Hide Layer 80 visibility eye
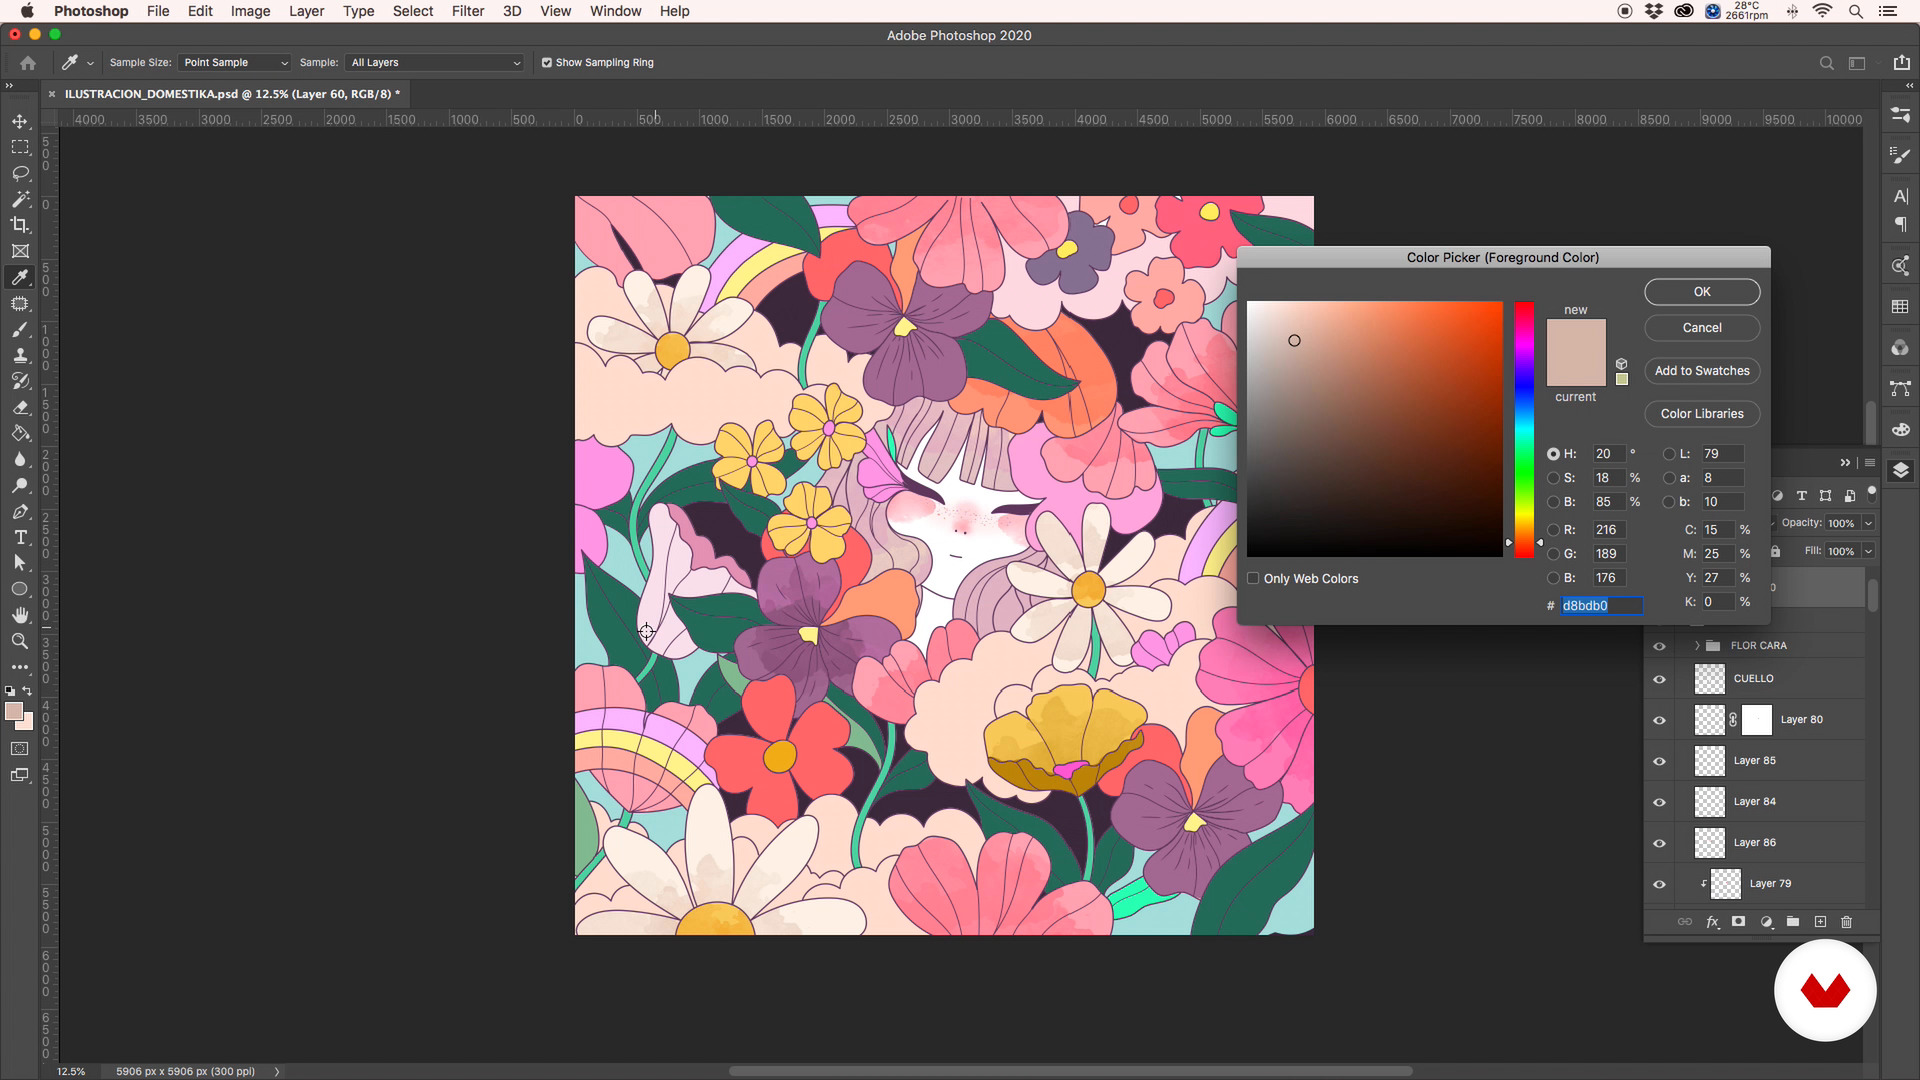This screenshot has width=1920, height=1080. point(1659,720)
